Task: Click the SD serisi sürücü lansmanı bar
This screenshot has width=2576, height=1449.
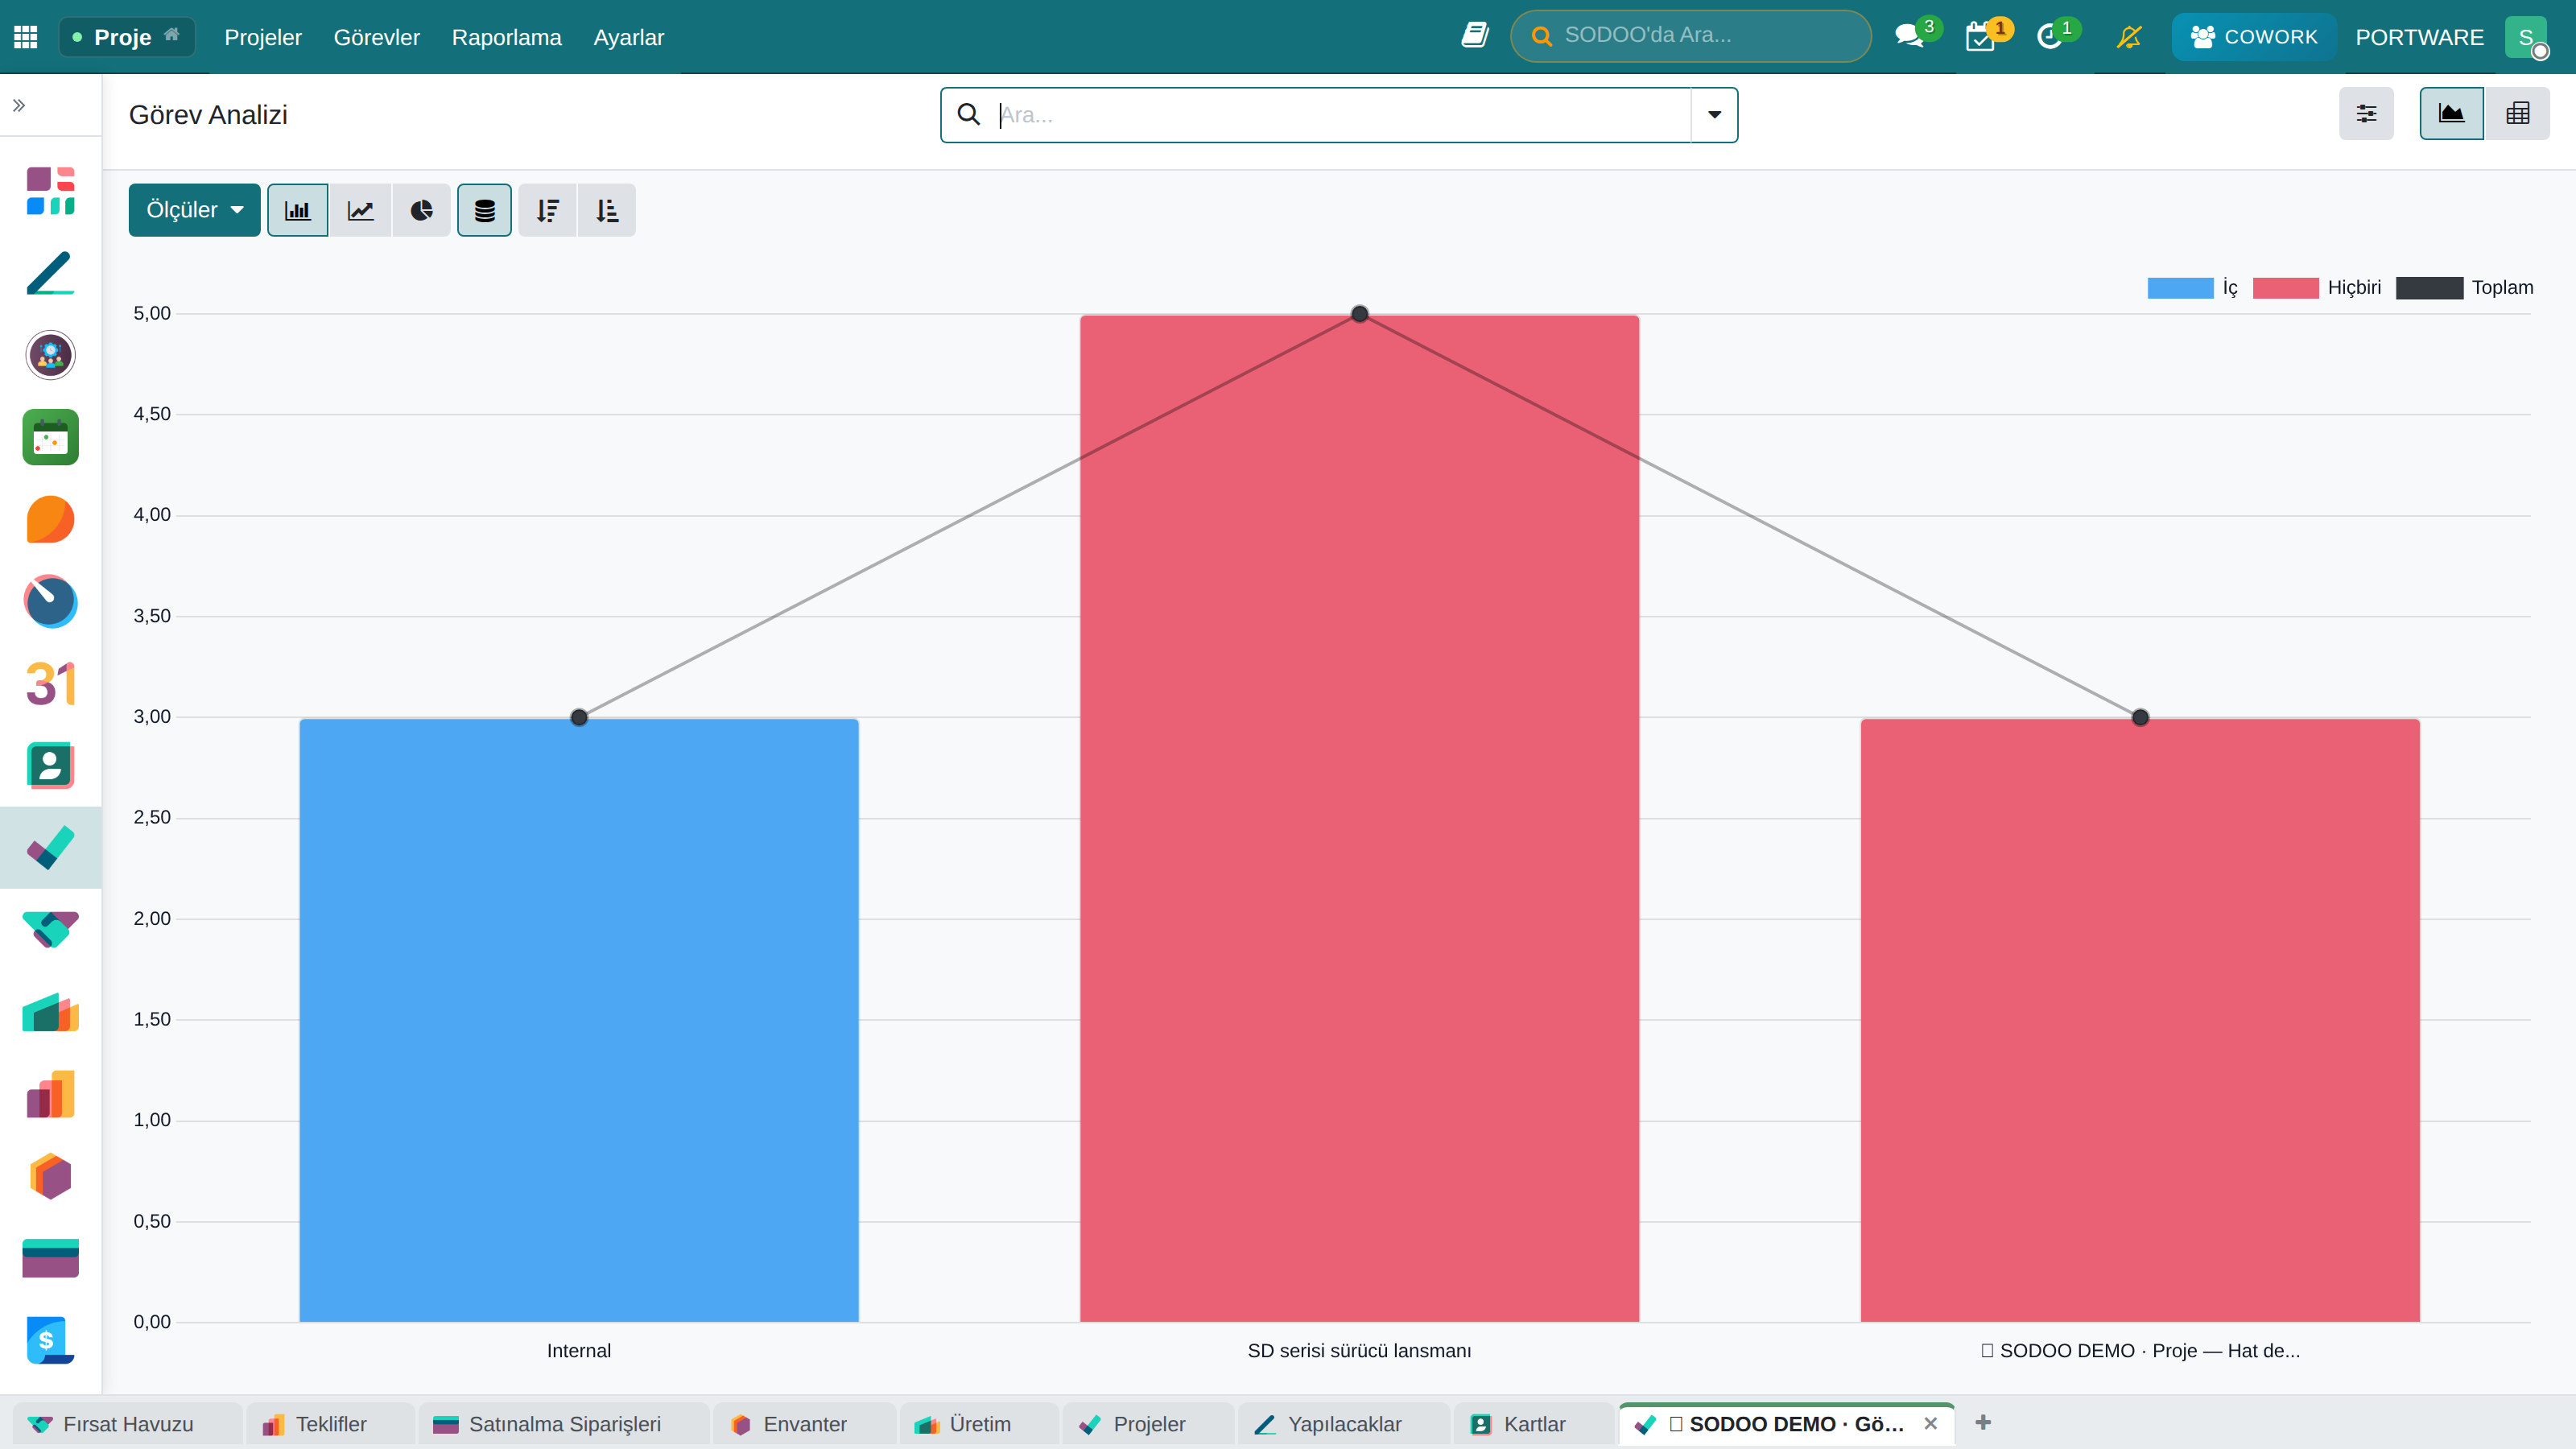Action: [1360, 818]
